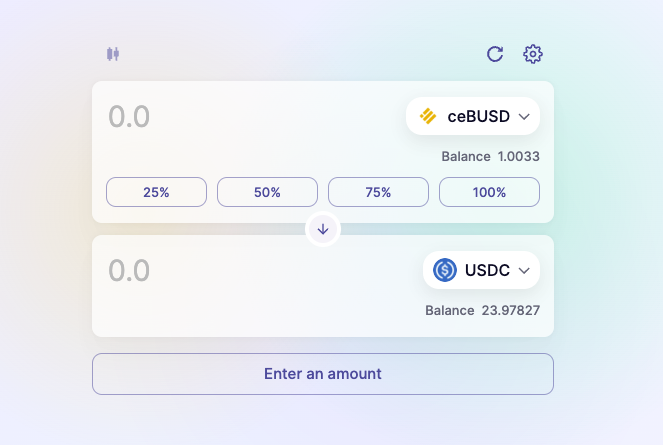The width and height of the screenshot is (663, 445).
Task: Open the USDC token selector
Action: (481, 270)
